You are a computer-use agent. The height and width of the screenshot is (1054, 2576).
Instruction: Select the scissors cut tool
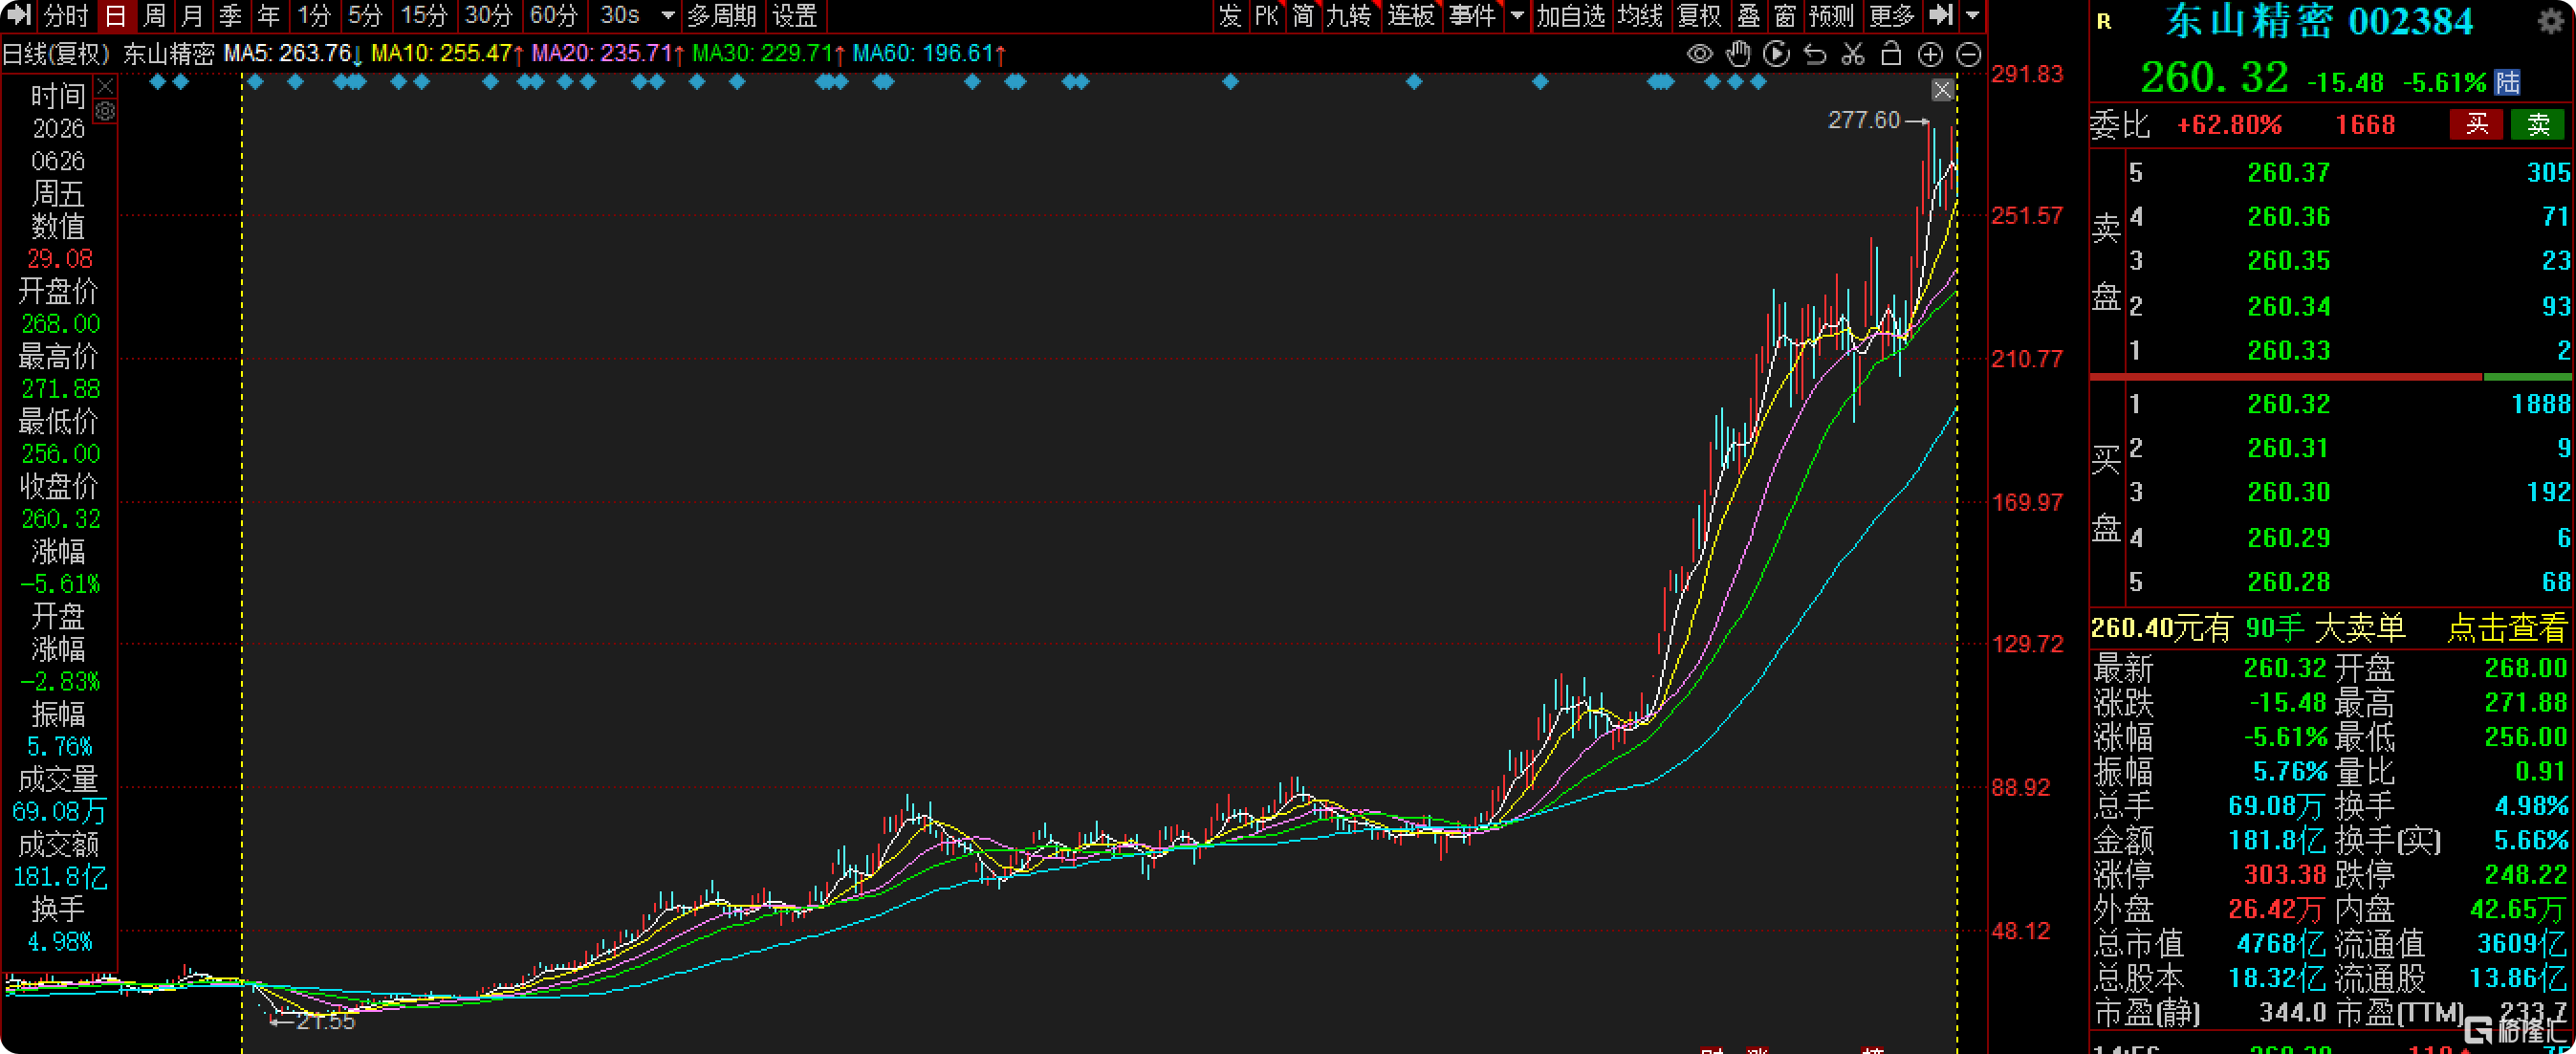pyautogui.click(x=1853, y=54)
